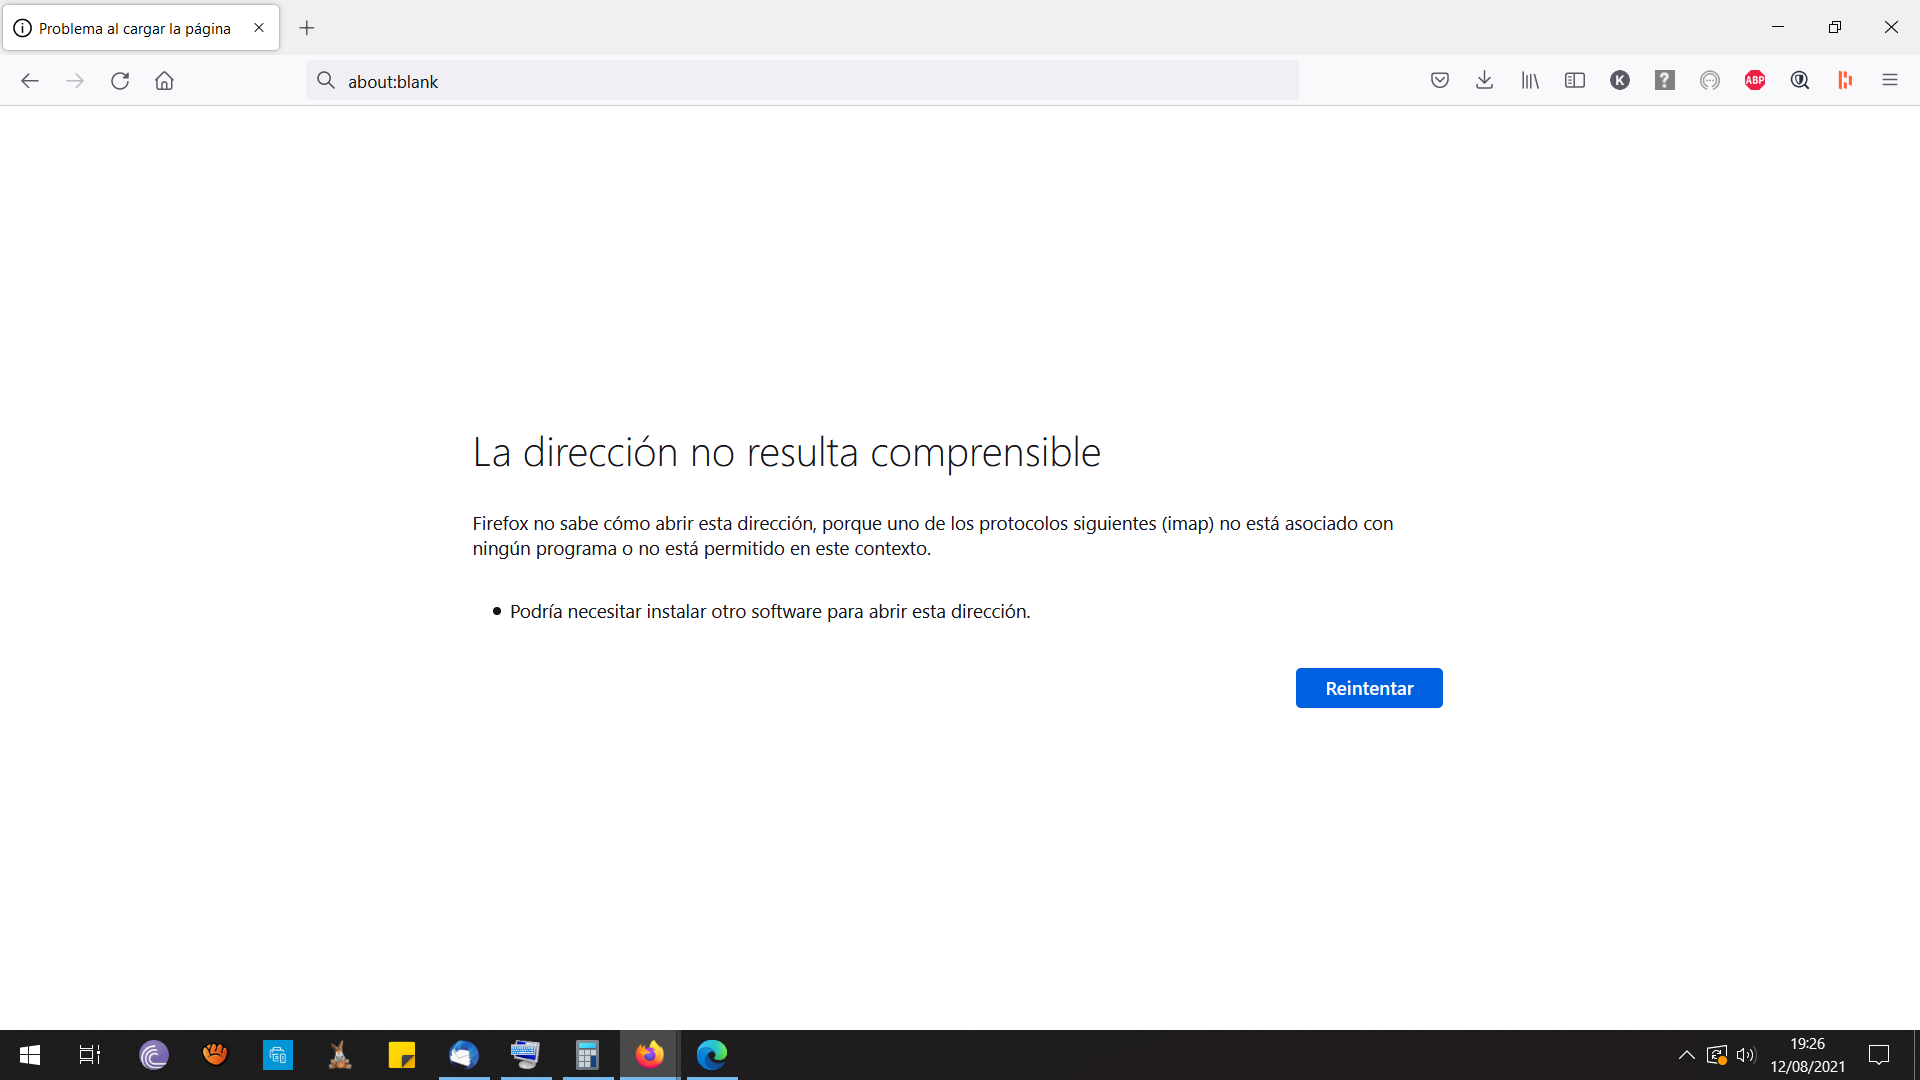Switch to Thunderbird on the taskbar

tap(464, 1055)
